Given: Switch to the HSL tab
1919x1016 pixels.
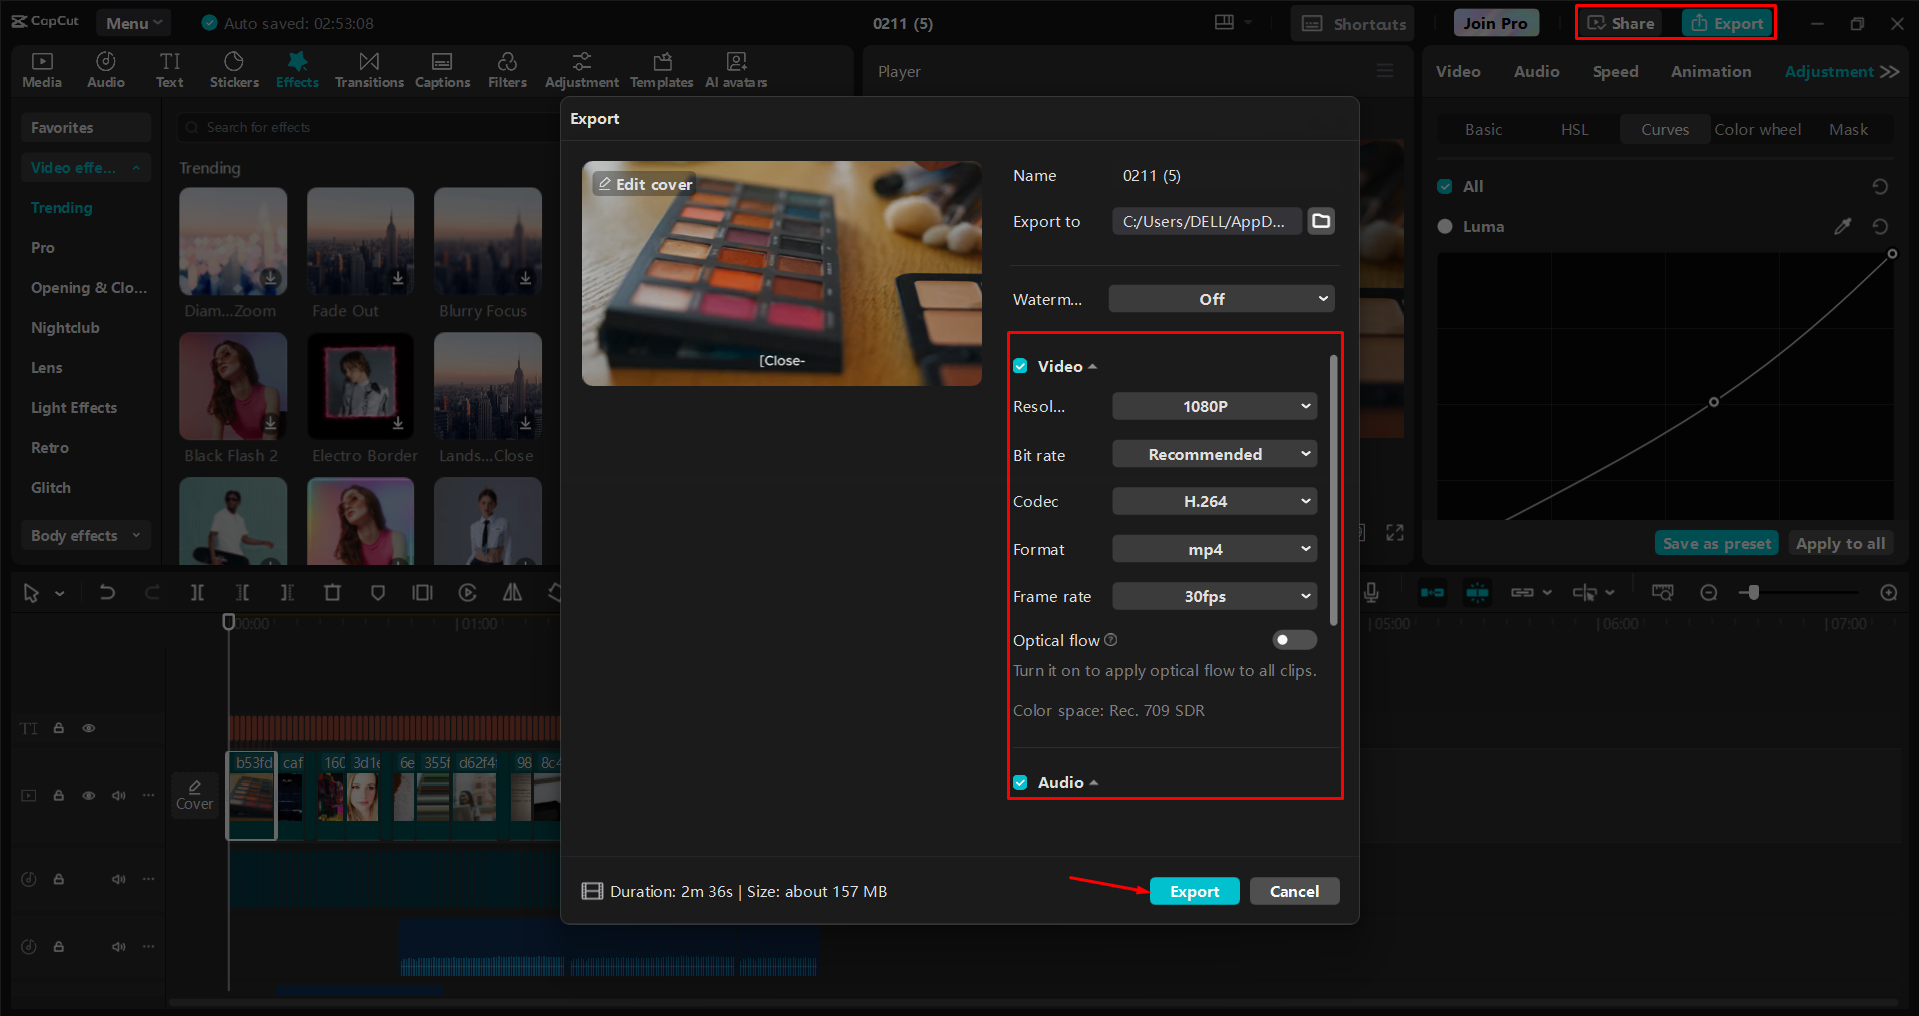Looking at the screenshot, I should pos(1574,129).
